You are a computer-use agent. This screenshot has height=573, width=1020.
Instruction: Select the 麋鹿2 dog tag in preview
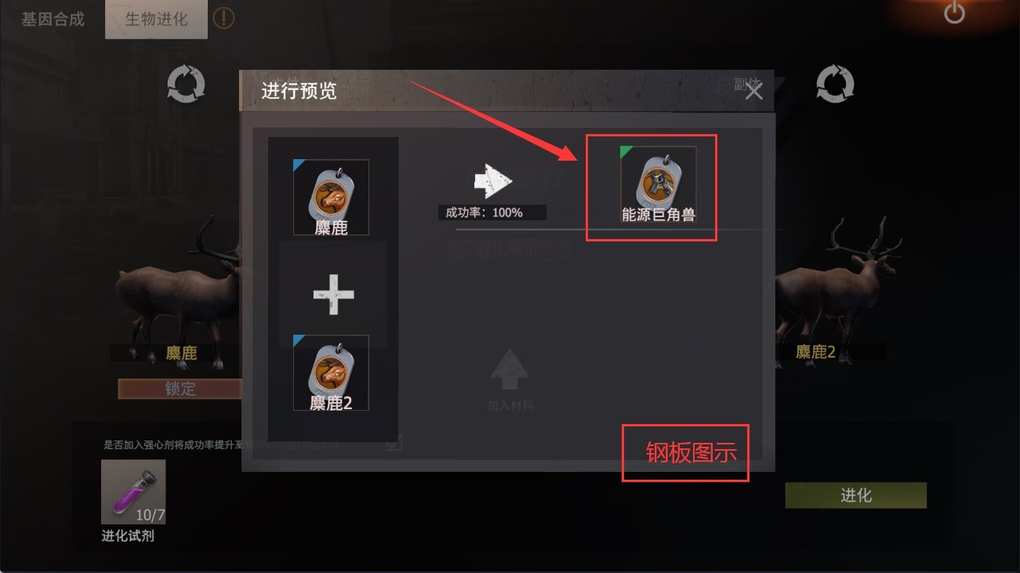pos(331,373)
